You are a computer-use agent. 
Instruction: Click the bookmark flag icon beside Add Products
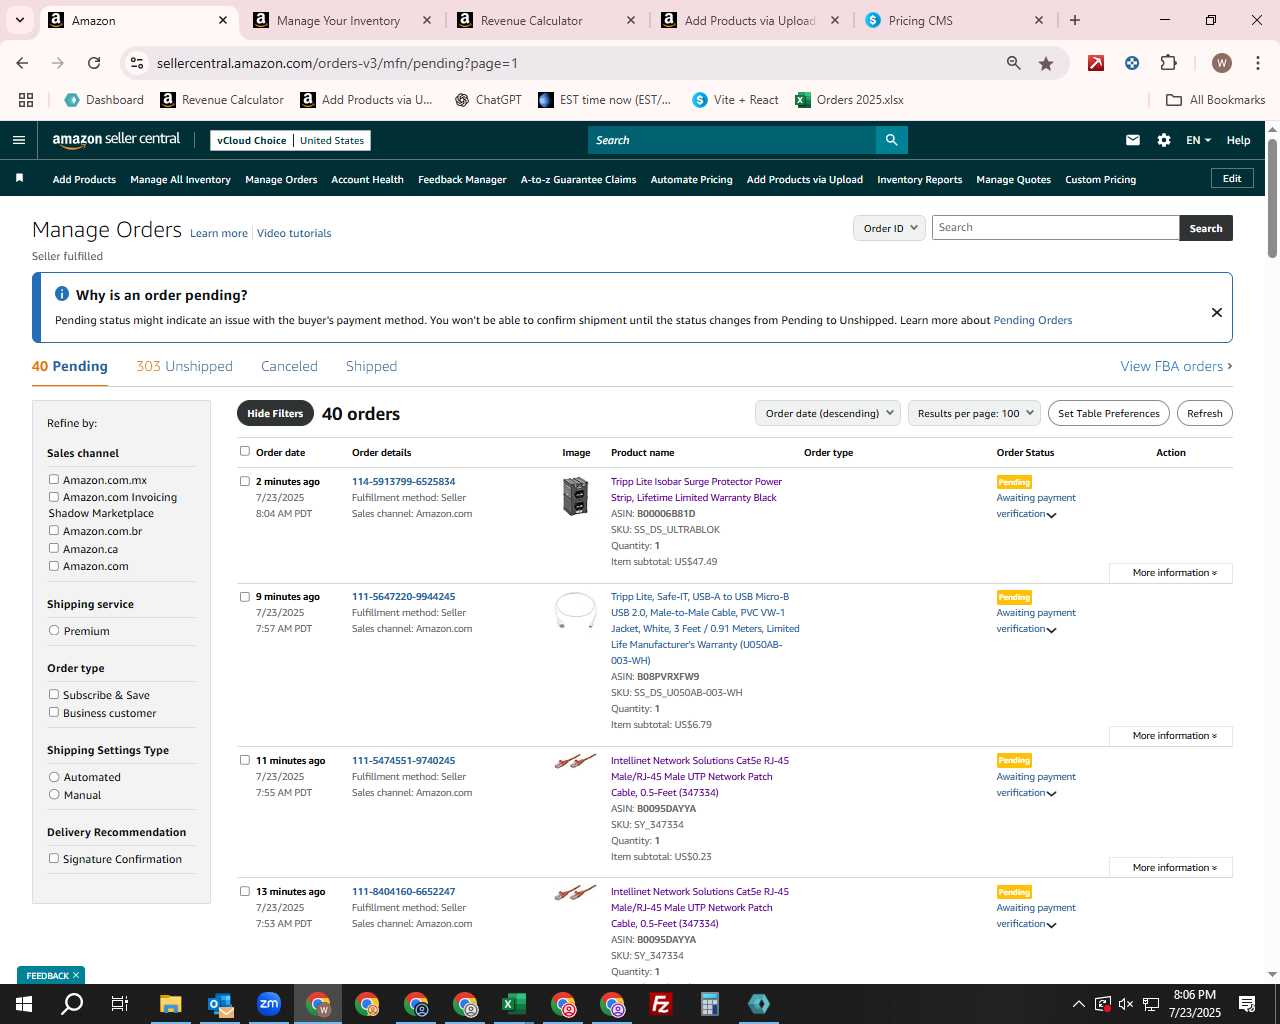(19, 178)
